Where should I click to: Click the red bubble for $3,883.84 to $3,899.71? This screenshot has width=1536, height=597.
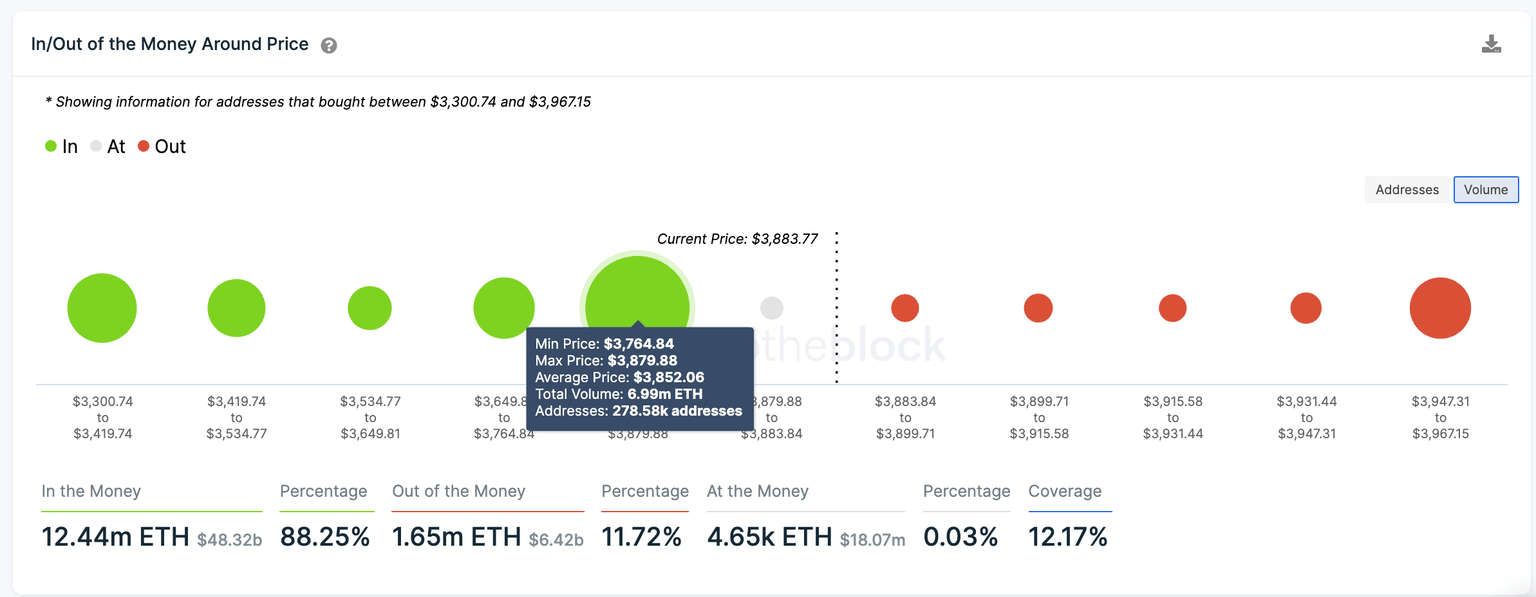pos(905,308)
